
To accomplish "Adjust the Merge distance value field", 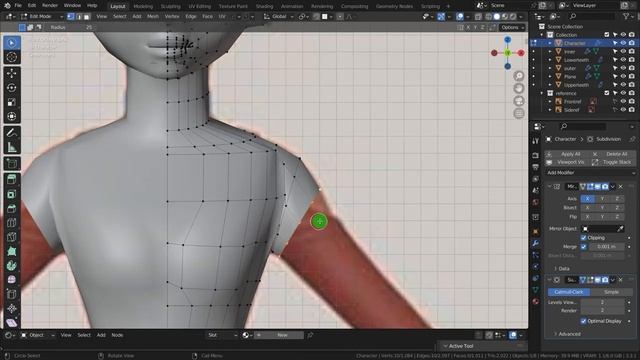I will point(607,247).
